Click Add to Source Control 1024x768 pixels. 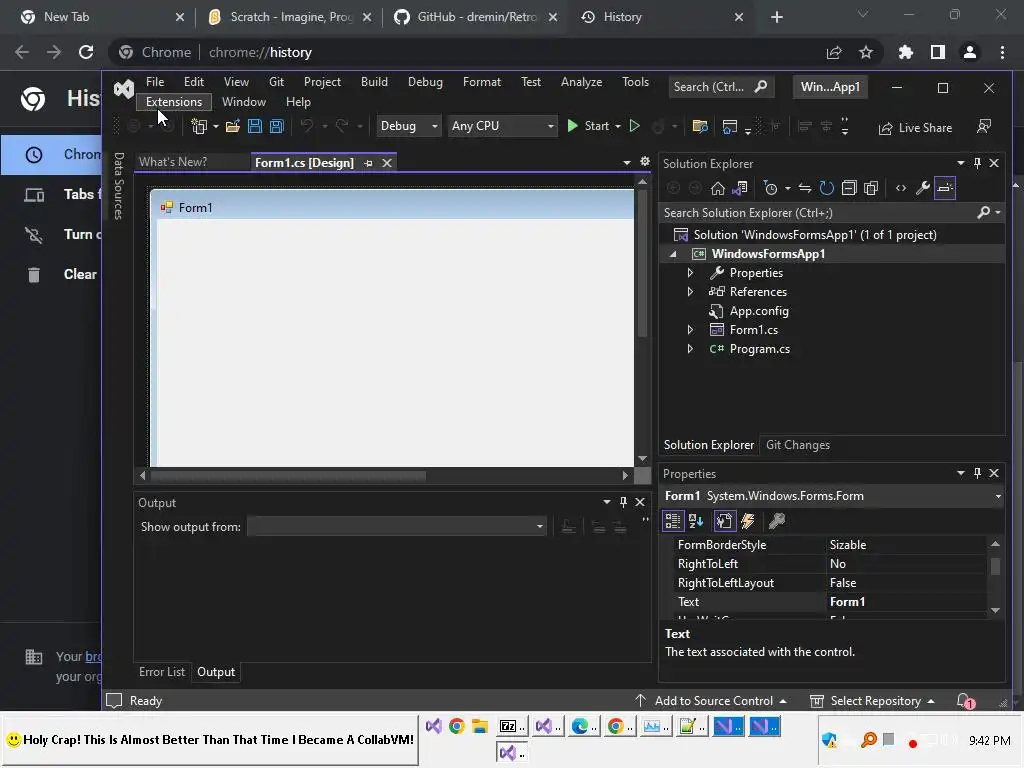[711, 701]
